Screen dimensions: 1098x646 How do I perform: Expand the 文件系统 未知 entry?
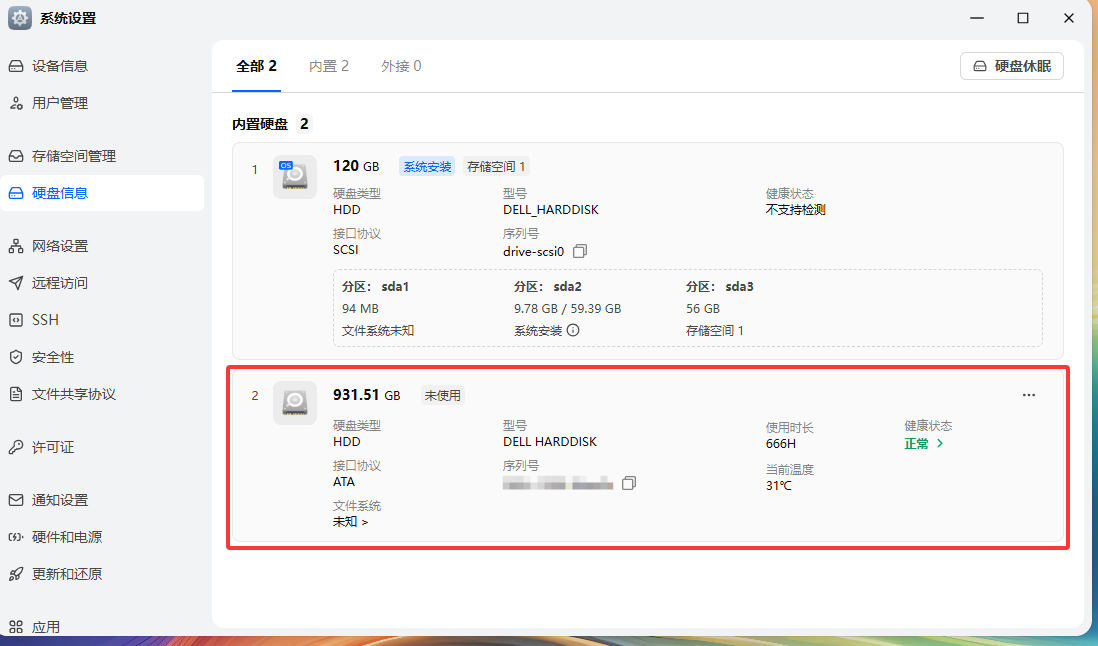(351, 521)
